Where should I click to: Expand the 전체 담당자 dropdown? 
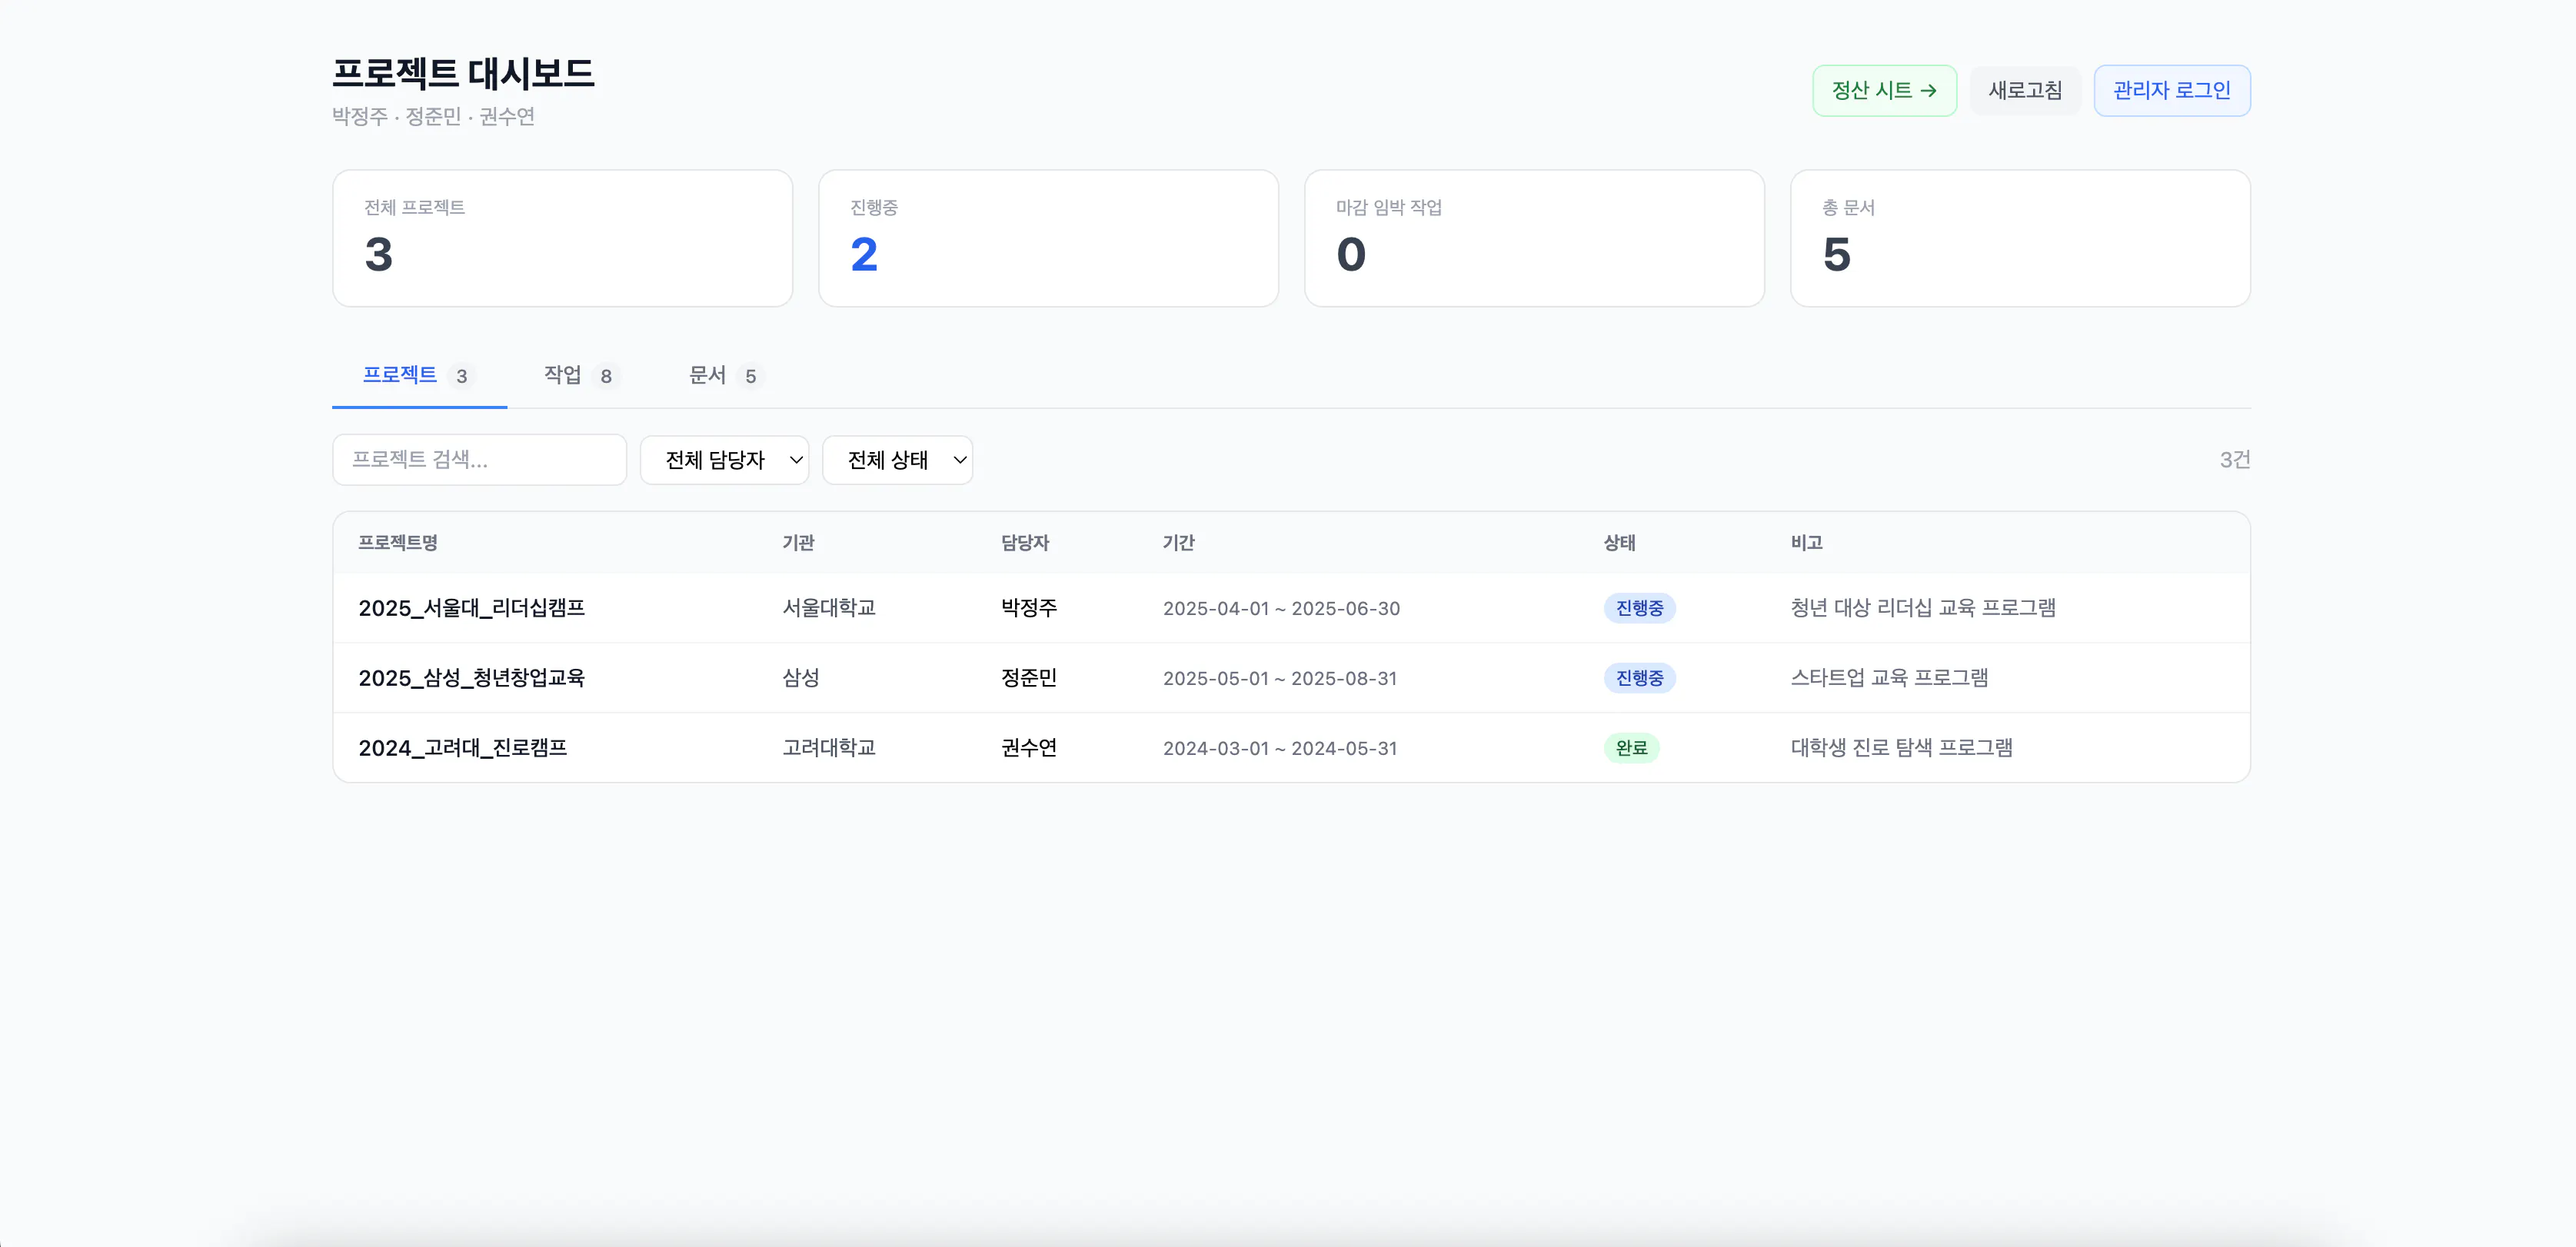click(x=725, y=460)
